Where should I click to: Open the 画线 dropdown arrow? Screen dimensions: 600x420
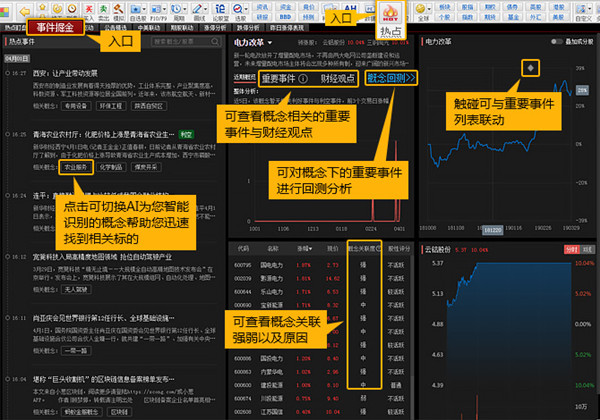(206, 9)
